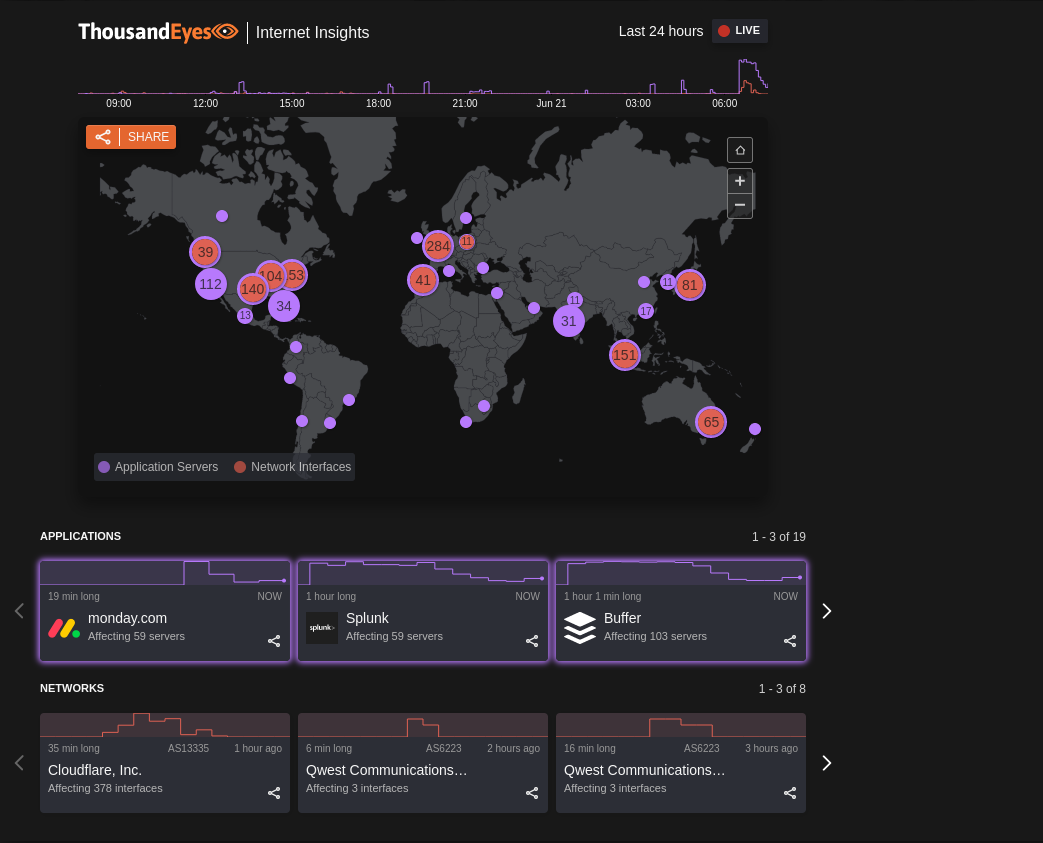Go to next page of Applications
The image size is (1043, 843).
click(827, 611)
